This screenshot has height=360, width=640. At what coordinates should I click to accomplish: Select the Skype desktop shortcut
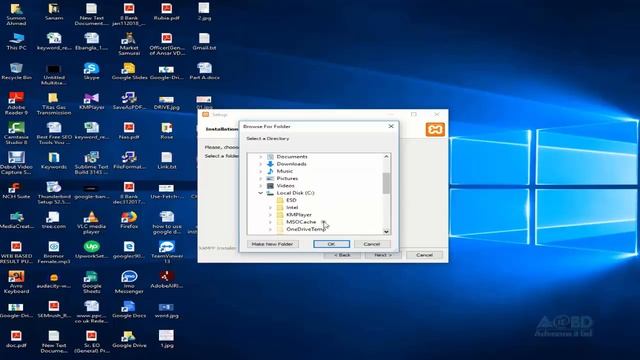coord(91,72)
